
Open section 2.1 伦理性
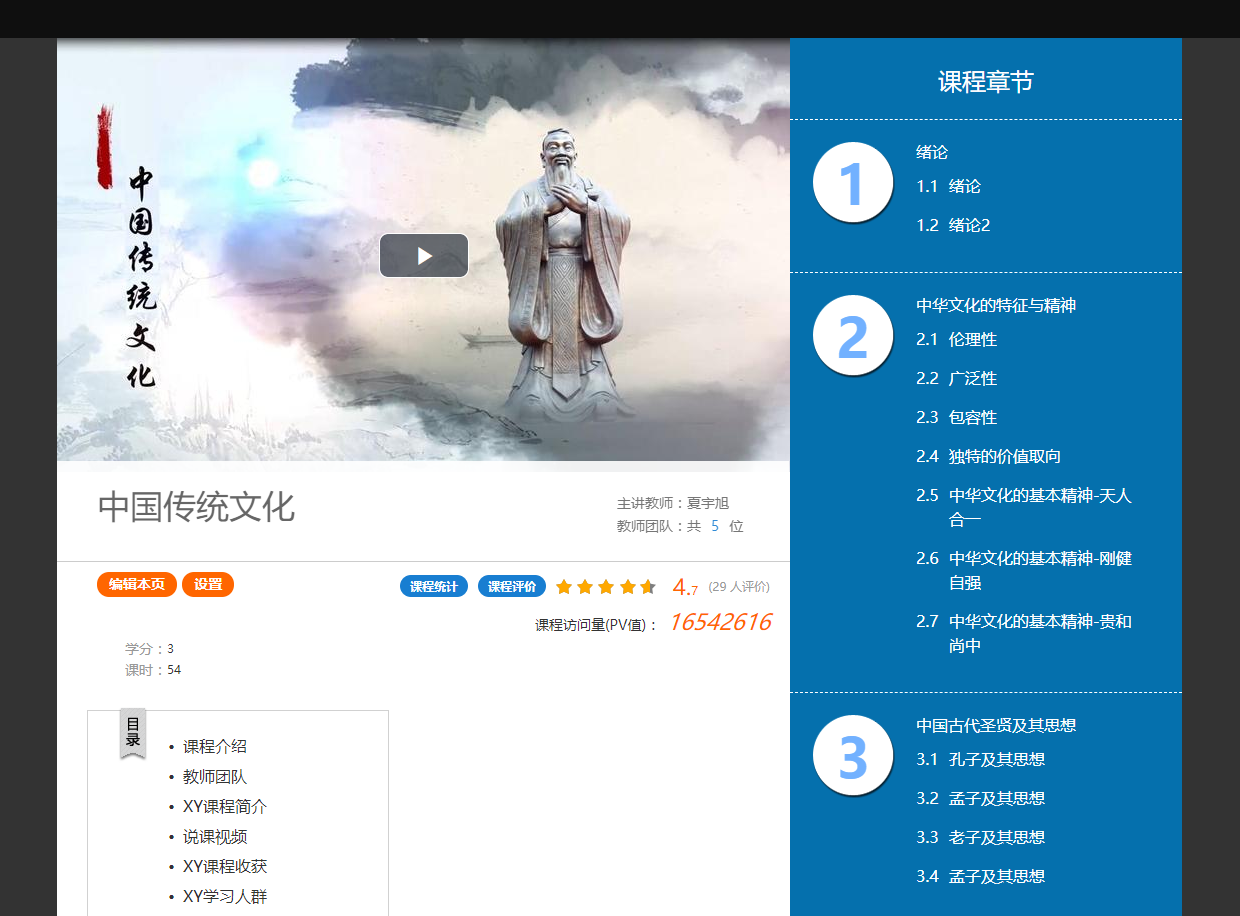point(972,340)
